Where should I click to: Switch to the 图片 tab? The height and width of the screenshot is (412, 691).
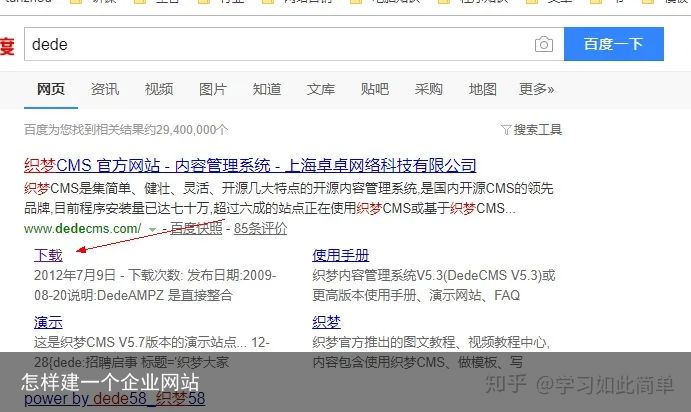[213, 89]
